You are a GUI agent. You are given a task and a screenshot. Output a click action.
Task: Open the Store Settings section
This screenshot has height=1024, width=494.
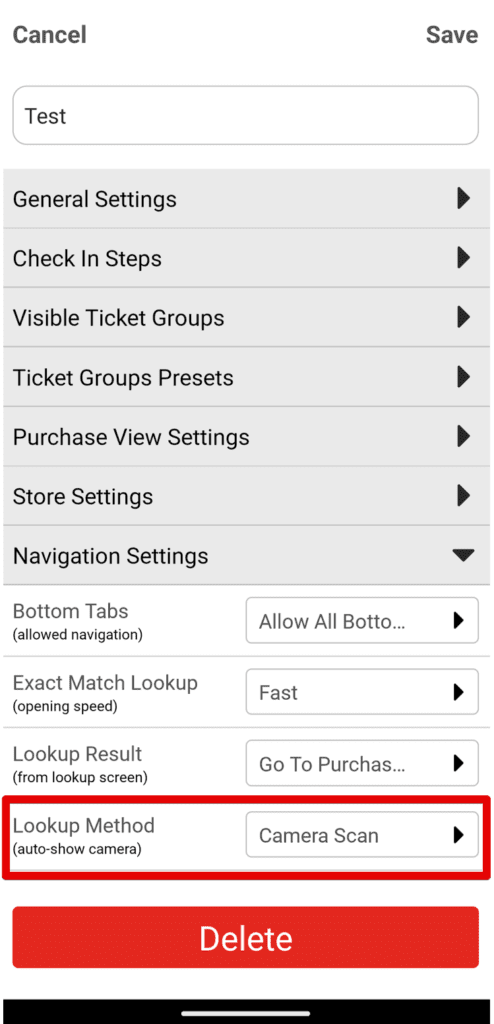coord(247,496)
